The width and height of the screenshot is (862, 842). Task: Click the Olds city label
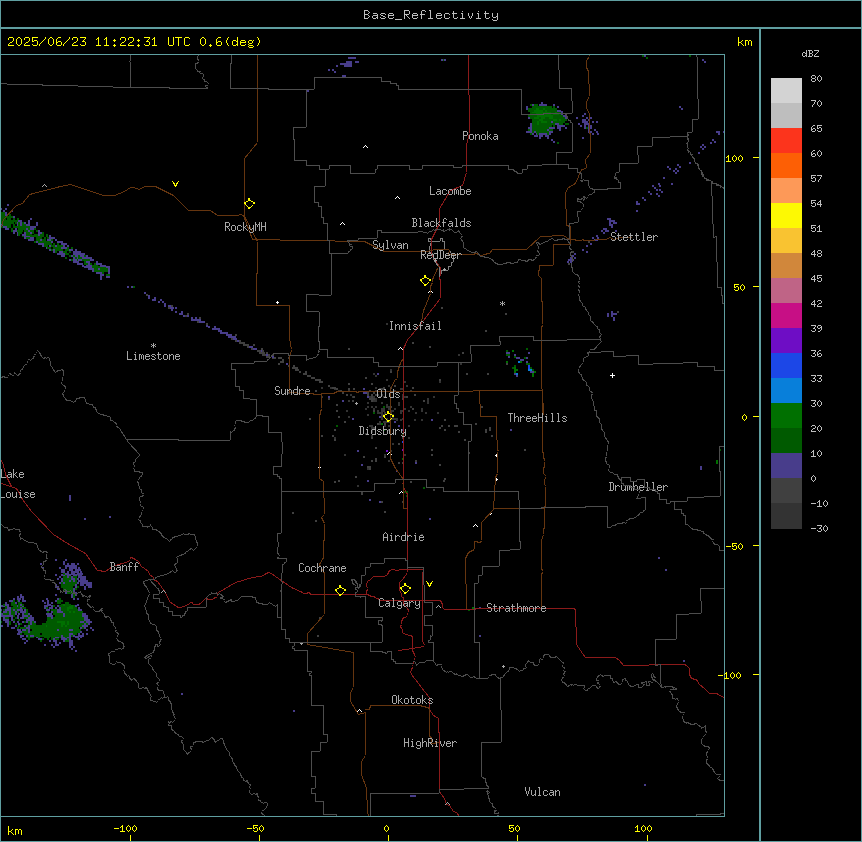(x=388, y=394)
